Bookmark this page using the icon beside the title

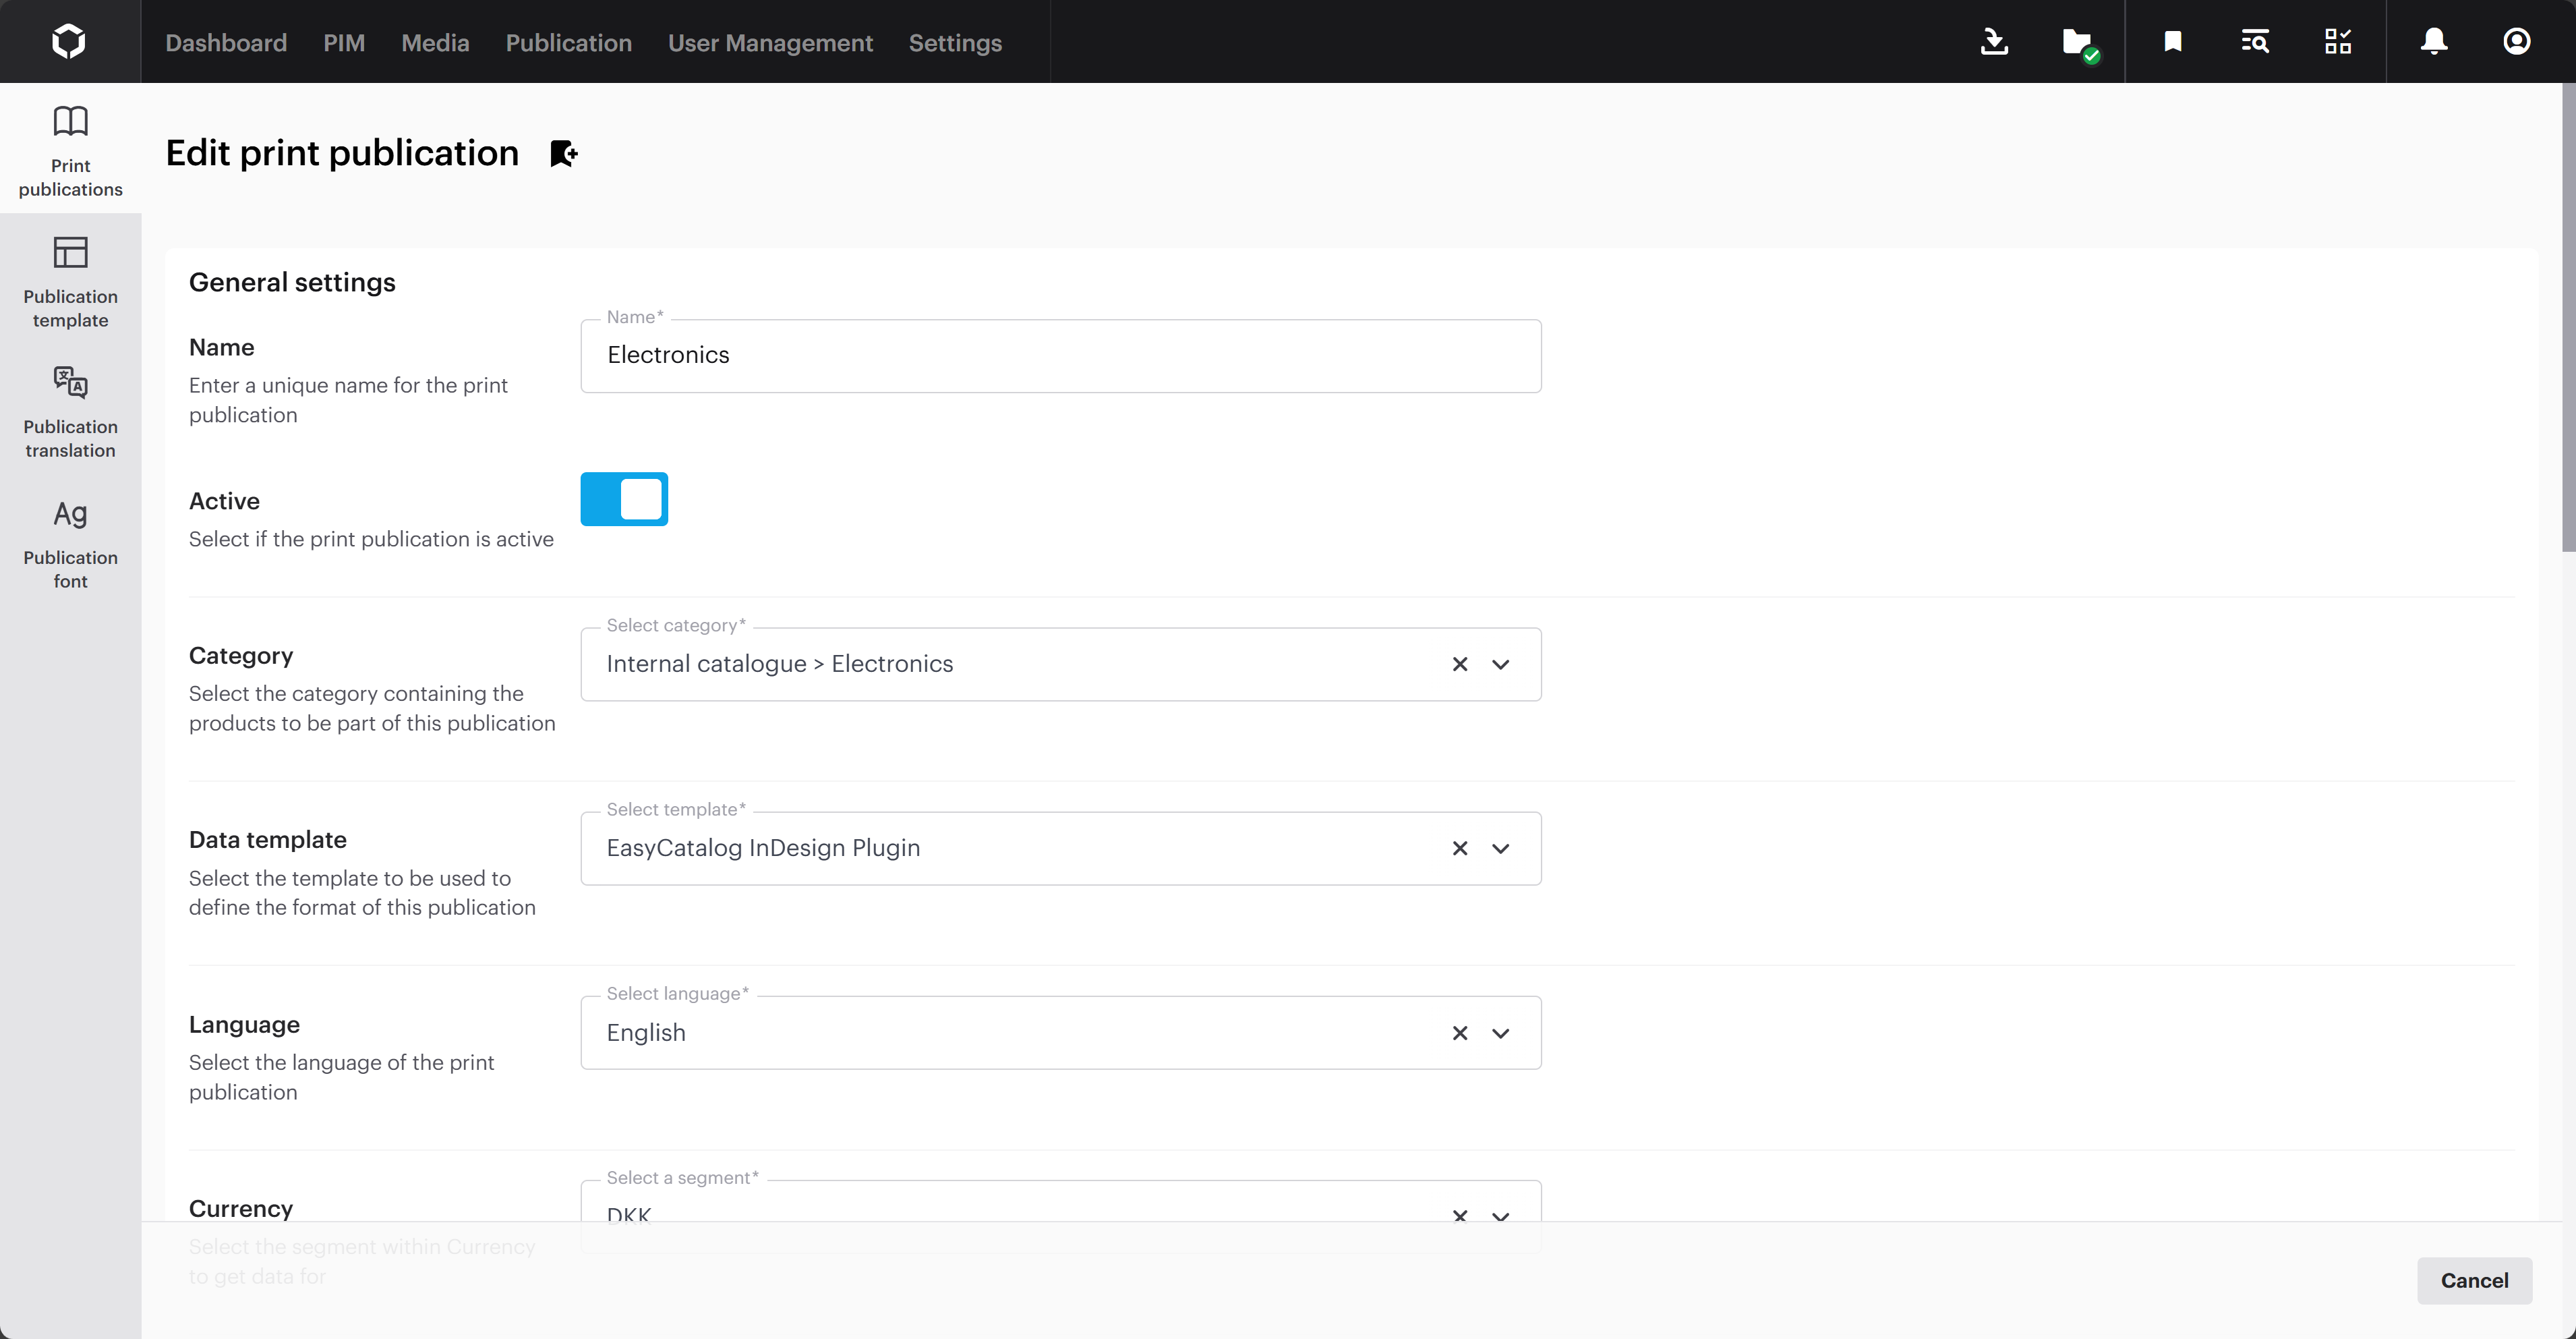tap(562, 153)
